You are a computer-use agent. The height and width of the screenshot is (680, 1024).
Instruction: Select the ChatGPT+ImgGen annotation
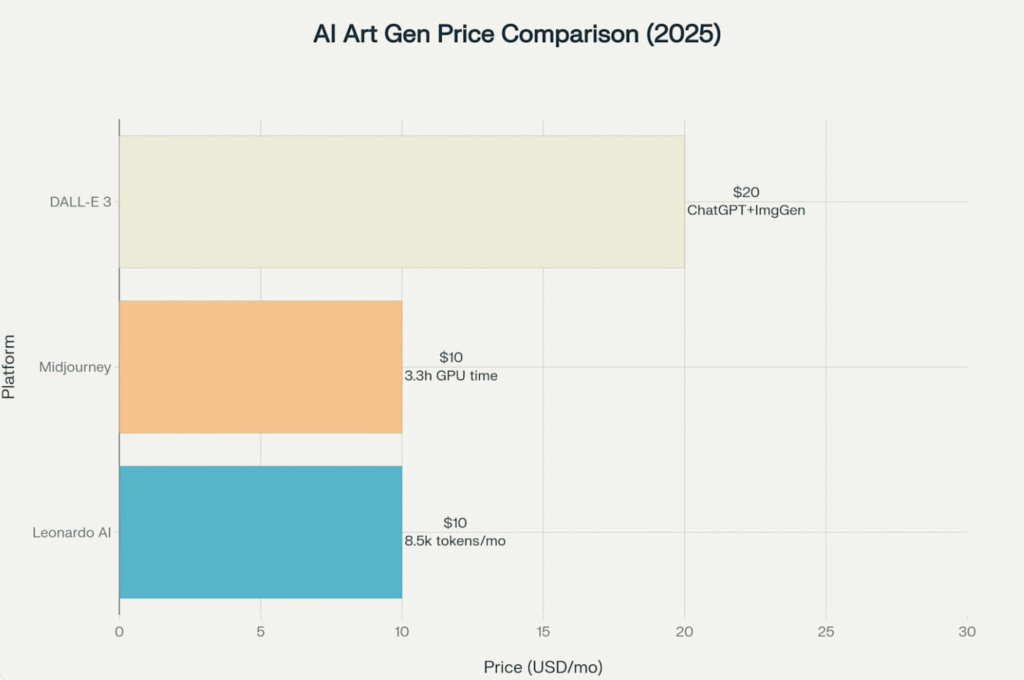click(x=746, y=210)
